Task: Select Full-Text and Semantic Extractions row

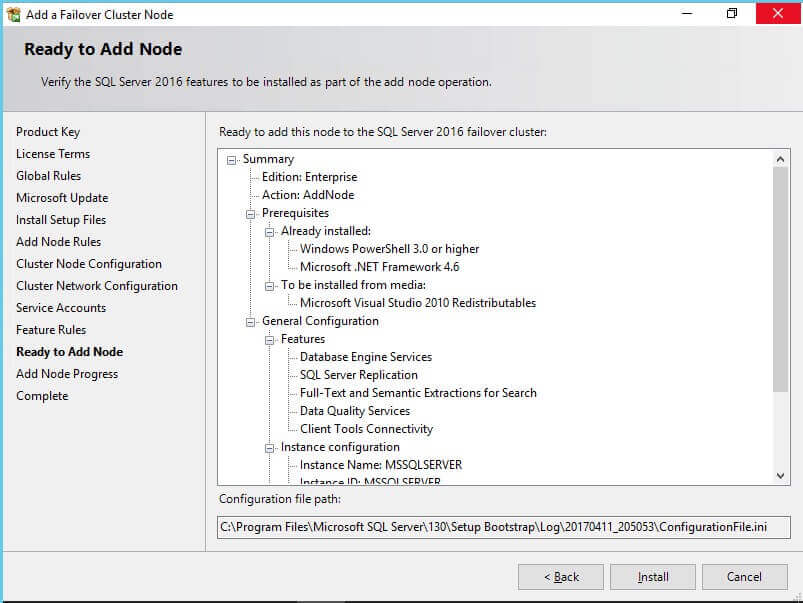Action: click(x=418, y=393)
